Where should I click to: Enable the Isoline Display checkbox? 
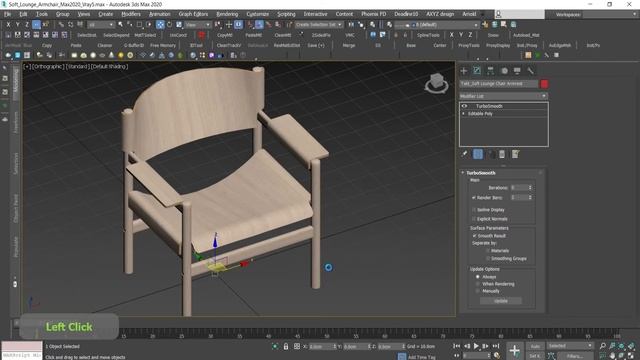tap(474, 210)
